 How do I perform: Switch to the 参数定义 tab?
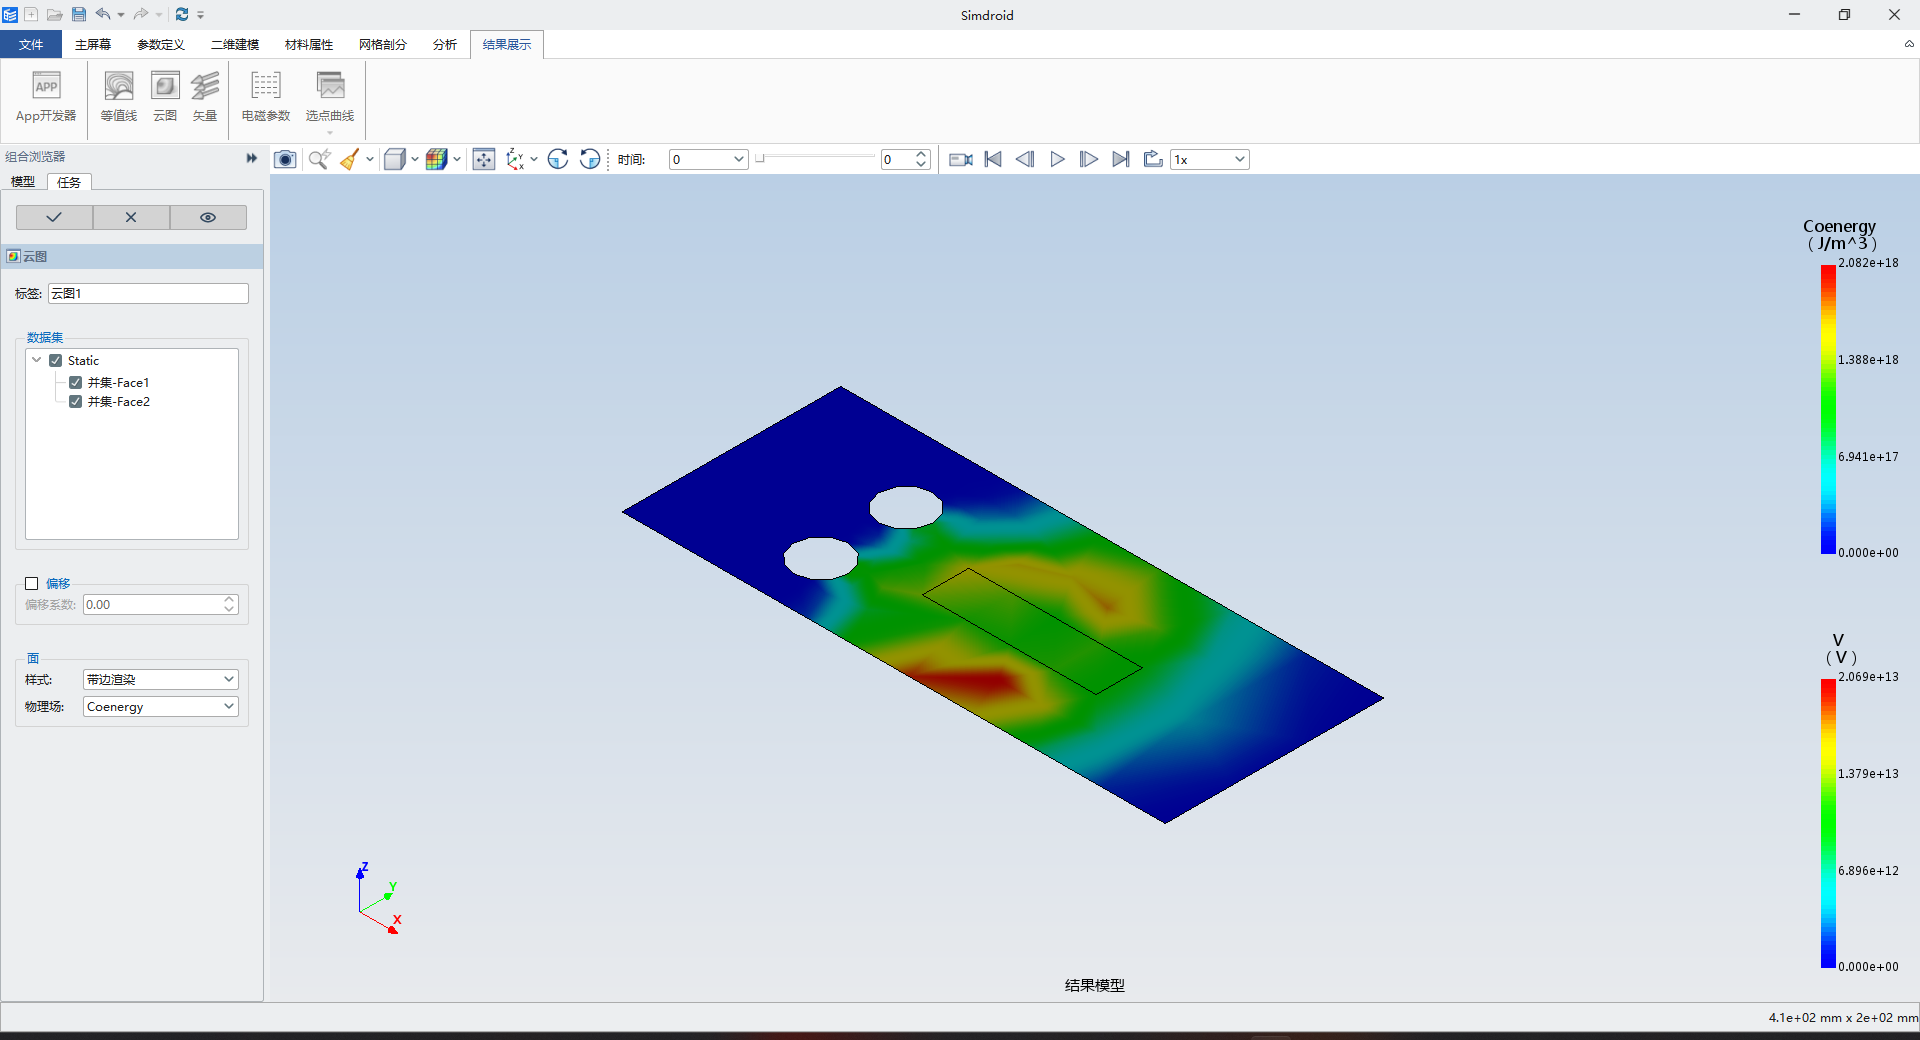(x=161, y=44)
